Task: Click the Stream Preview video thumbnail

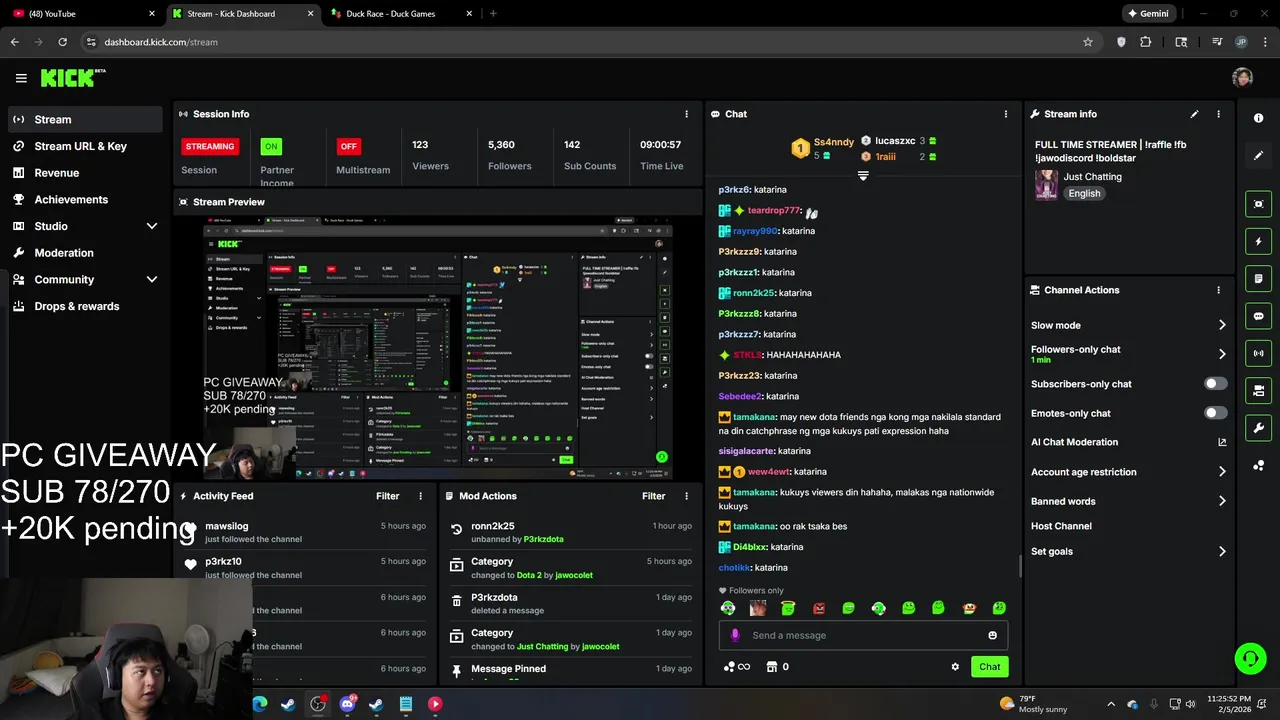Action: [x=438, y=349]
